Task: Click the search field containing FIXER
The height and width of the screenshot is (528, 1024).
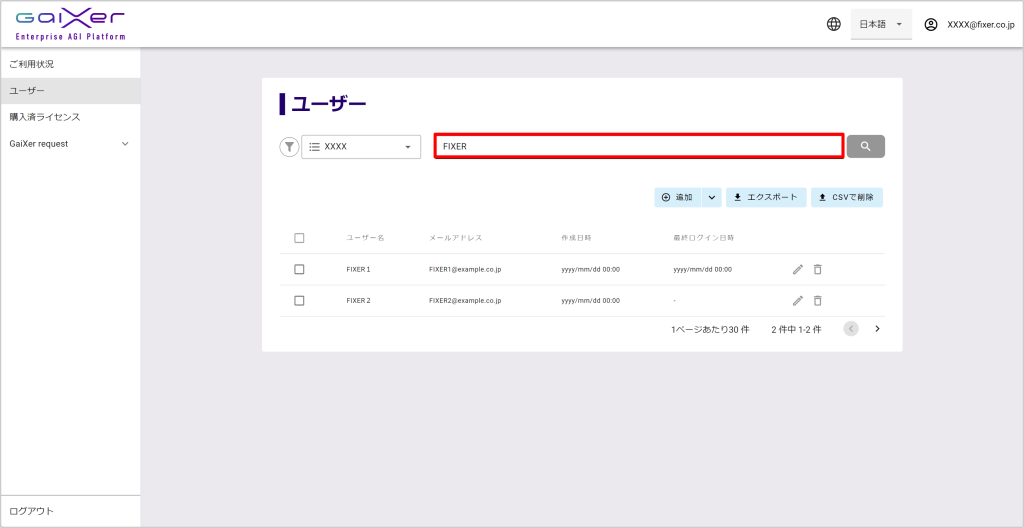Action: pos(638,146)
